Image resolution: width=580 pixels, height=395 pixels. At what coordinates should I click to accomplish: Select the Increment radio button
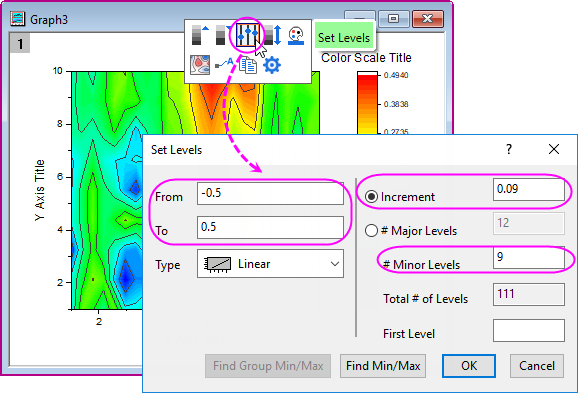tap(371, 197)
